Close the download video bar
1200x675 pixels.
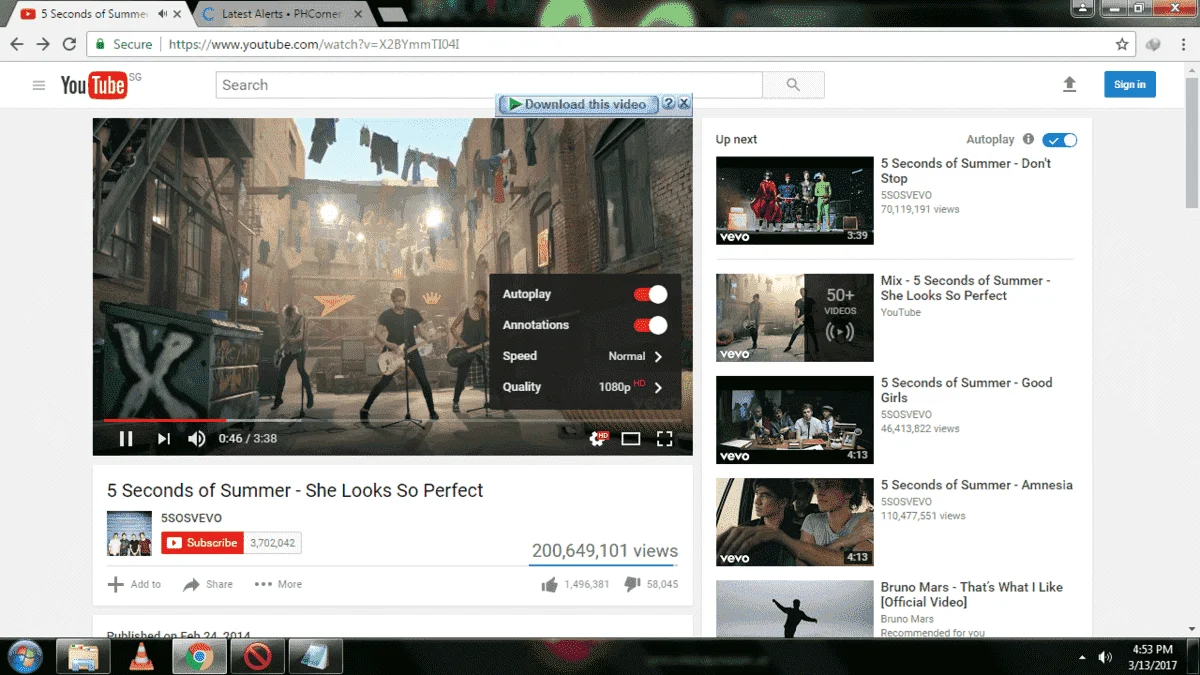click(x=684, y=104)
